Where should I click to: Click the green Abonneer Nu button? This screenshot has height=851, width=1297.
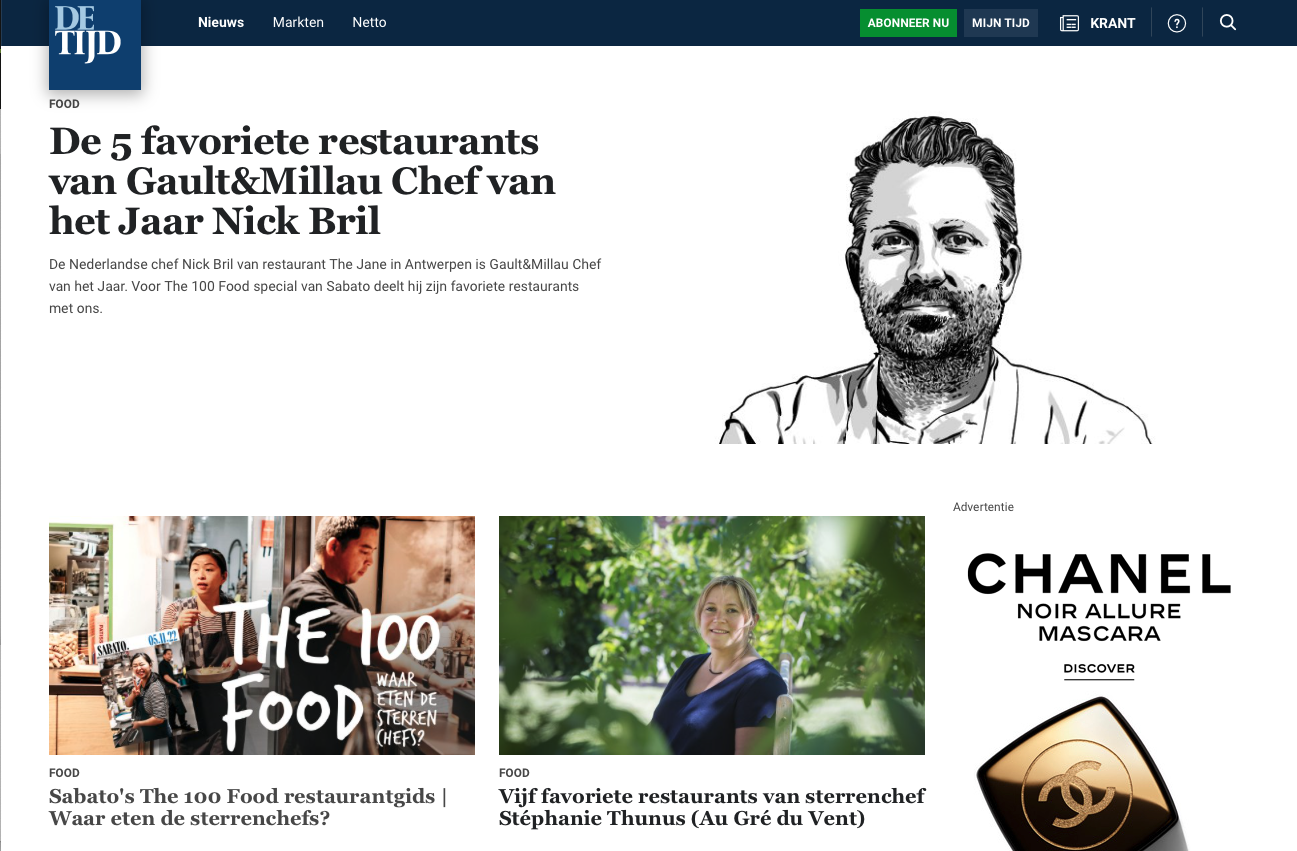(x=908, y=23)
